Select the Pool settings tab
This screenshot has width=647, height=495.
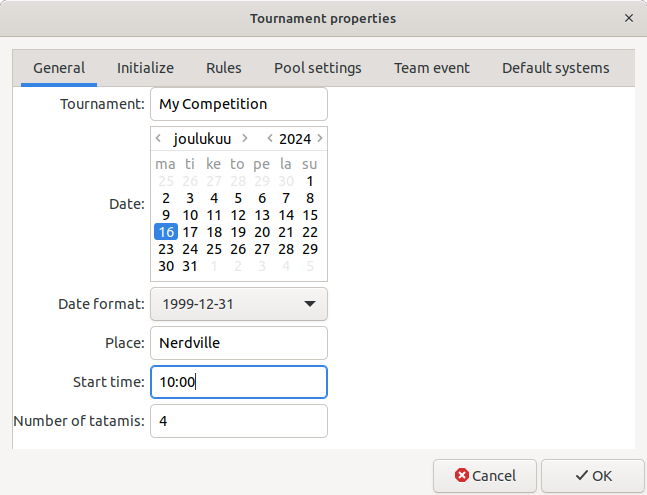click(x=318, y=68)
